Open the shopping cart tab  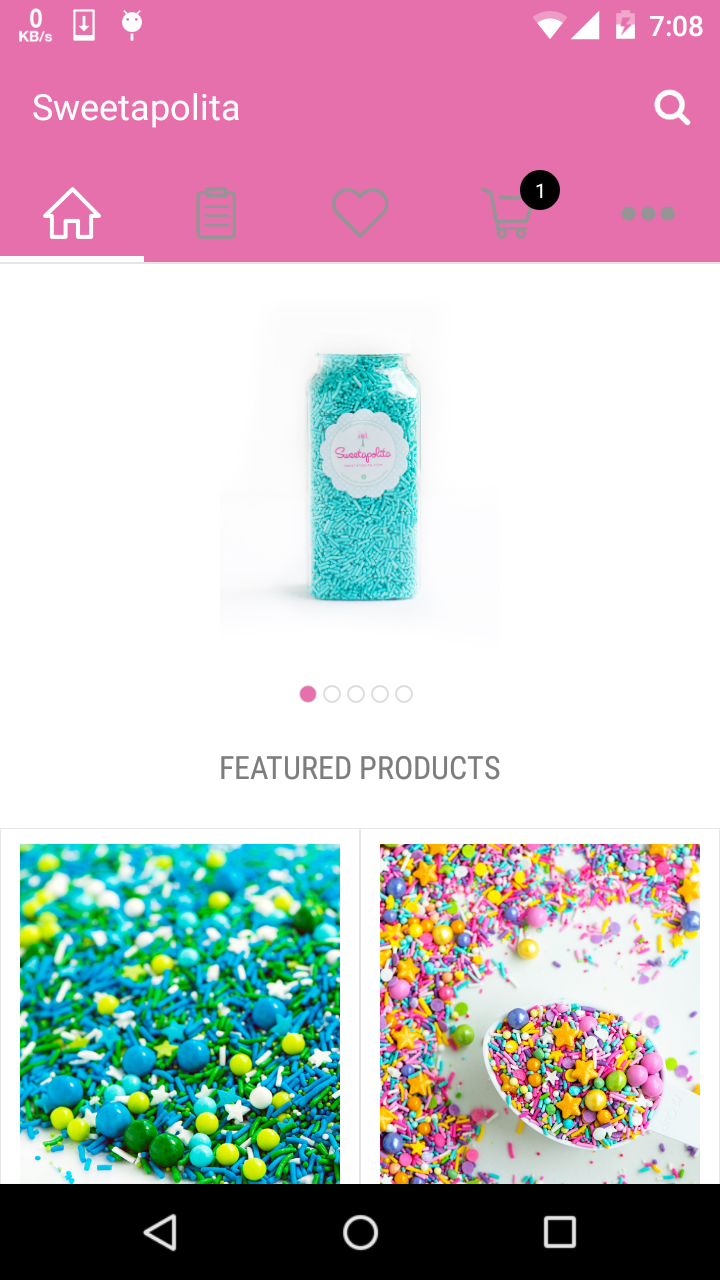(506, 214)
